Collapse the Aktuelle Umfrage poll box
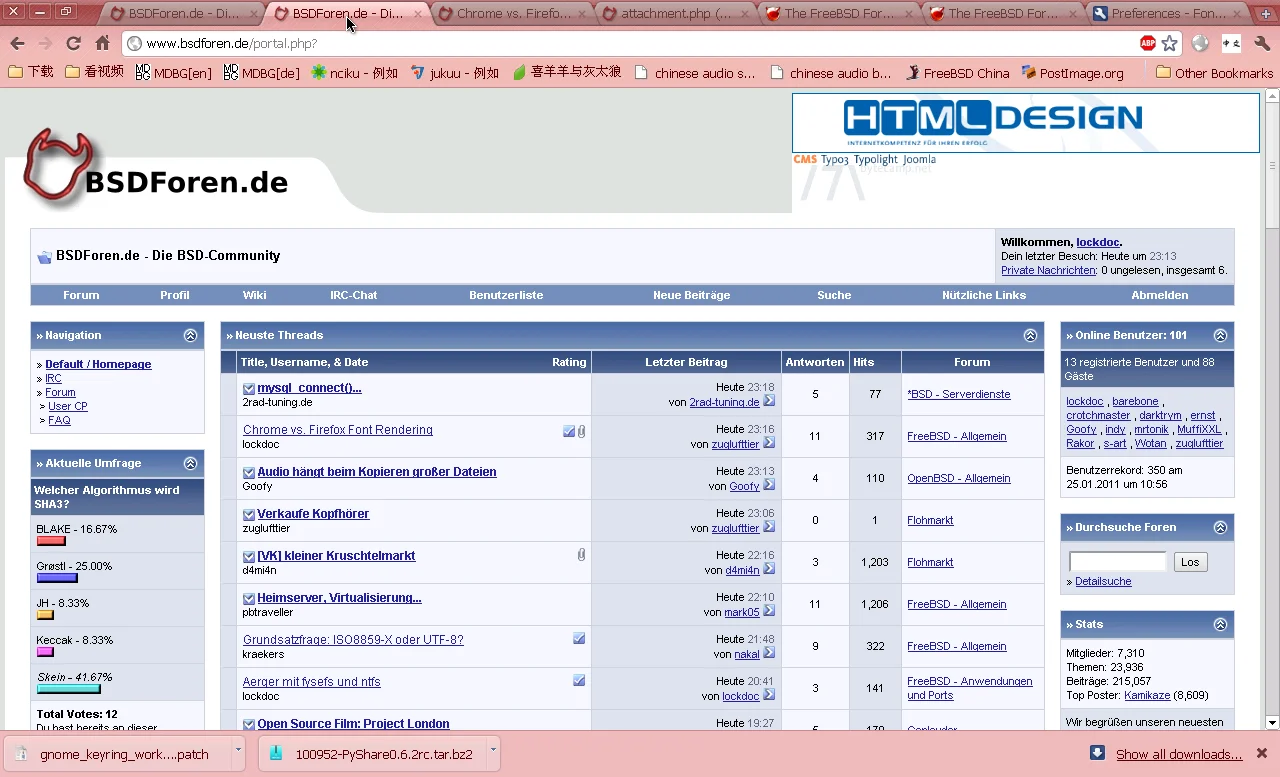Viewport: 1280px width, 777px height. point(190,464)
